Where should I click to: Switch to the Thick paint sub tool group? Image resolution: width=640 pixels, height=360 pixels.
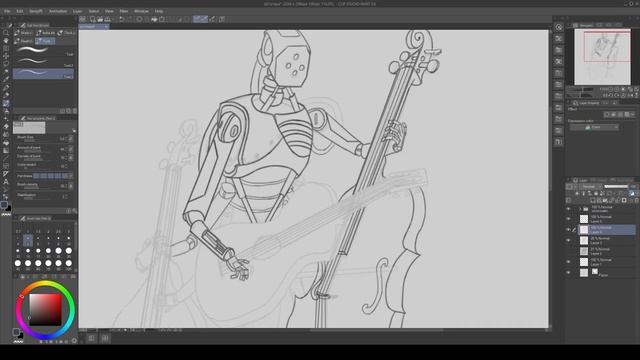coord(67,33)
